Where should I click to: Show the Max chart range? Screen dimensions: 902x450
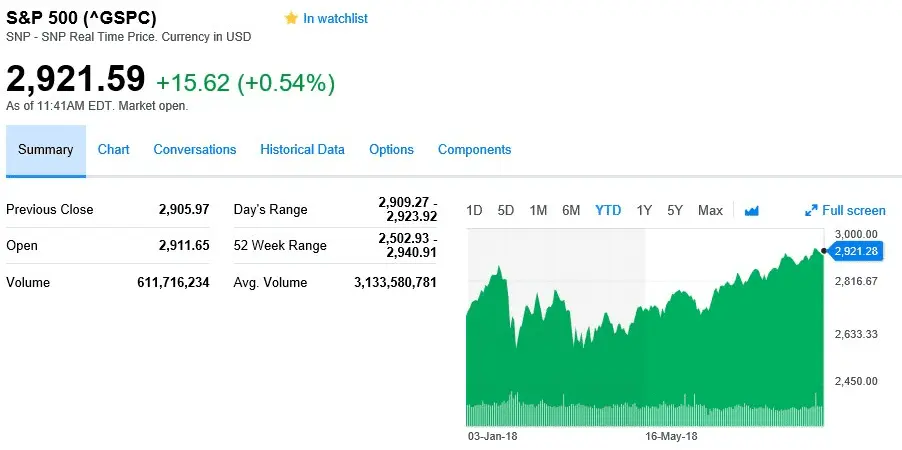[x=710, y=210]
